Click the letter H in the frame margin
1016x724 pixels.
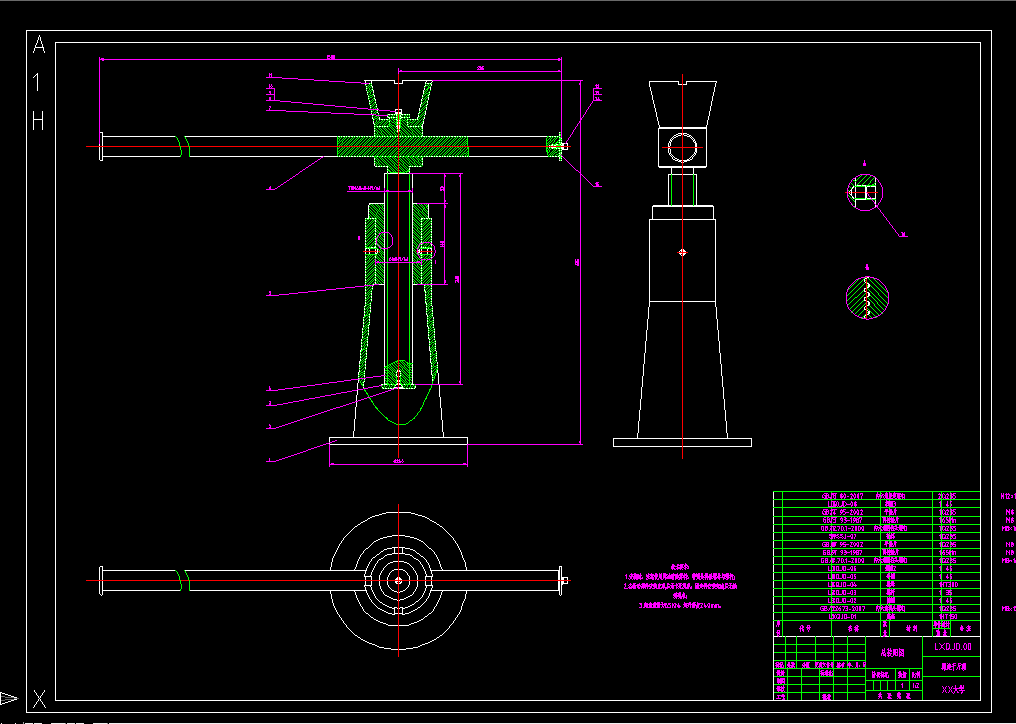pos(38,120)
